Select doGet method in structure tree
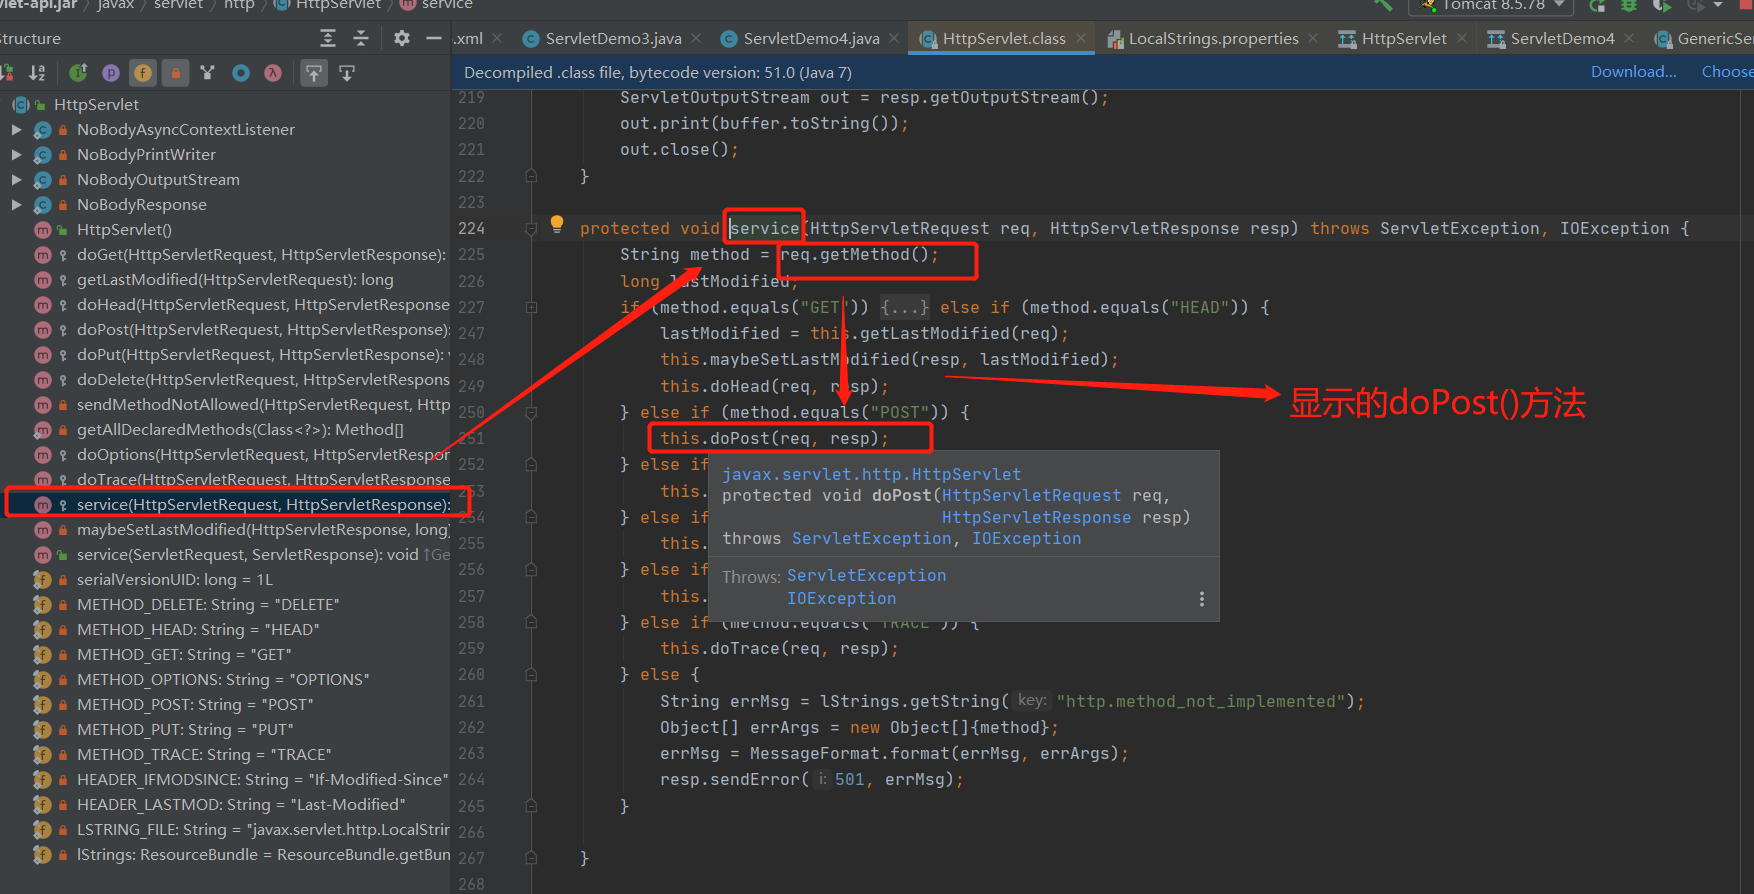 [261, 254]
